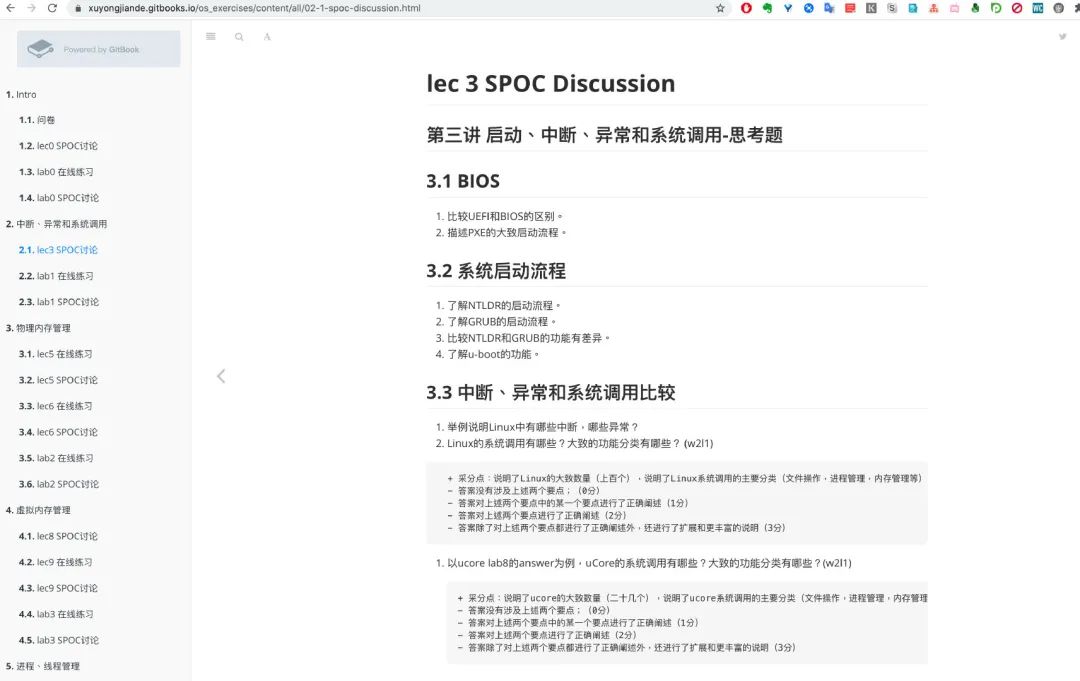Select the active 2.1. lec3 SPOC讨论 item
The image size is (1080, 681).
point(59,250)
